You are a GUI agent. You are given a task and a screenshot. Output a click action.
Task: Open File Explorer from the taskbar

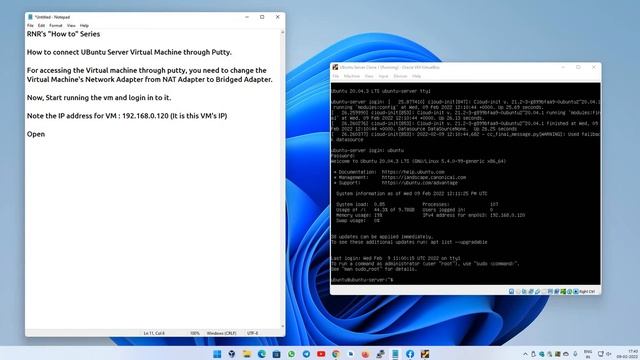[247, 354]
